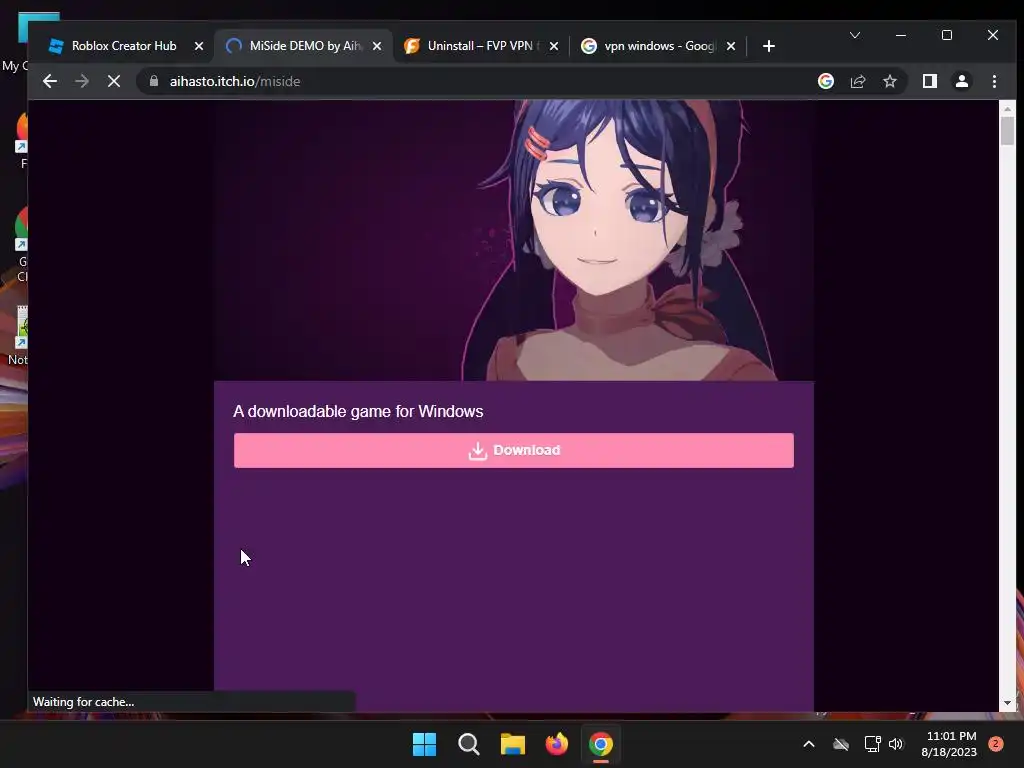Stop loading the page
1024x768 pixels.
pyautogui.click(x=114, y=81)
